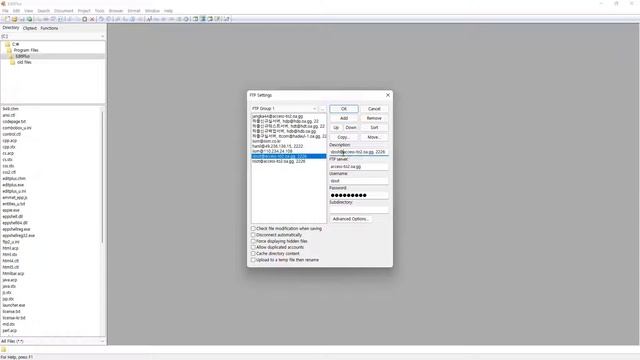
Task: Select first account in FTP account list
Action: 289,116
